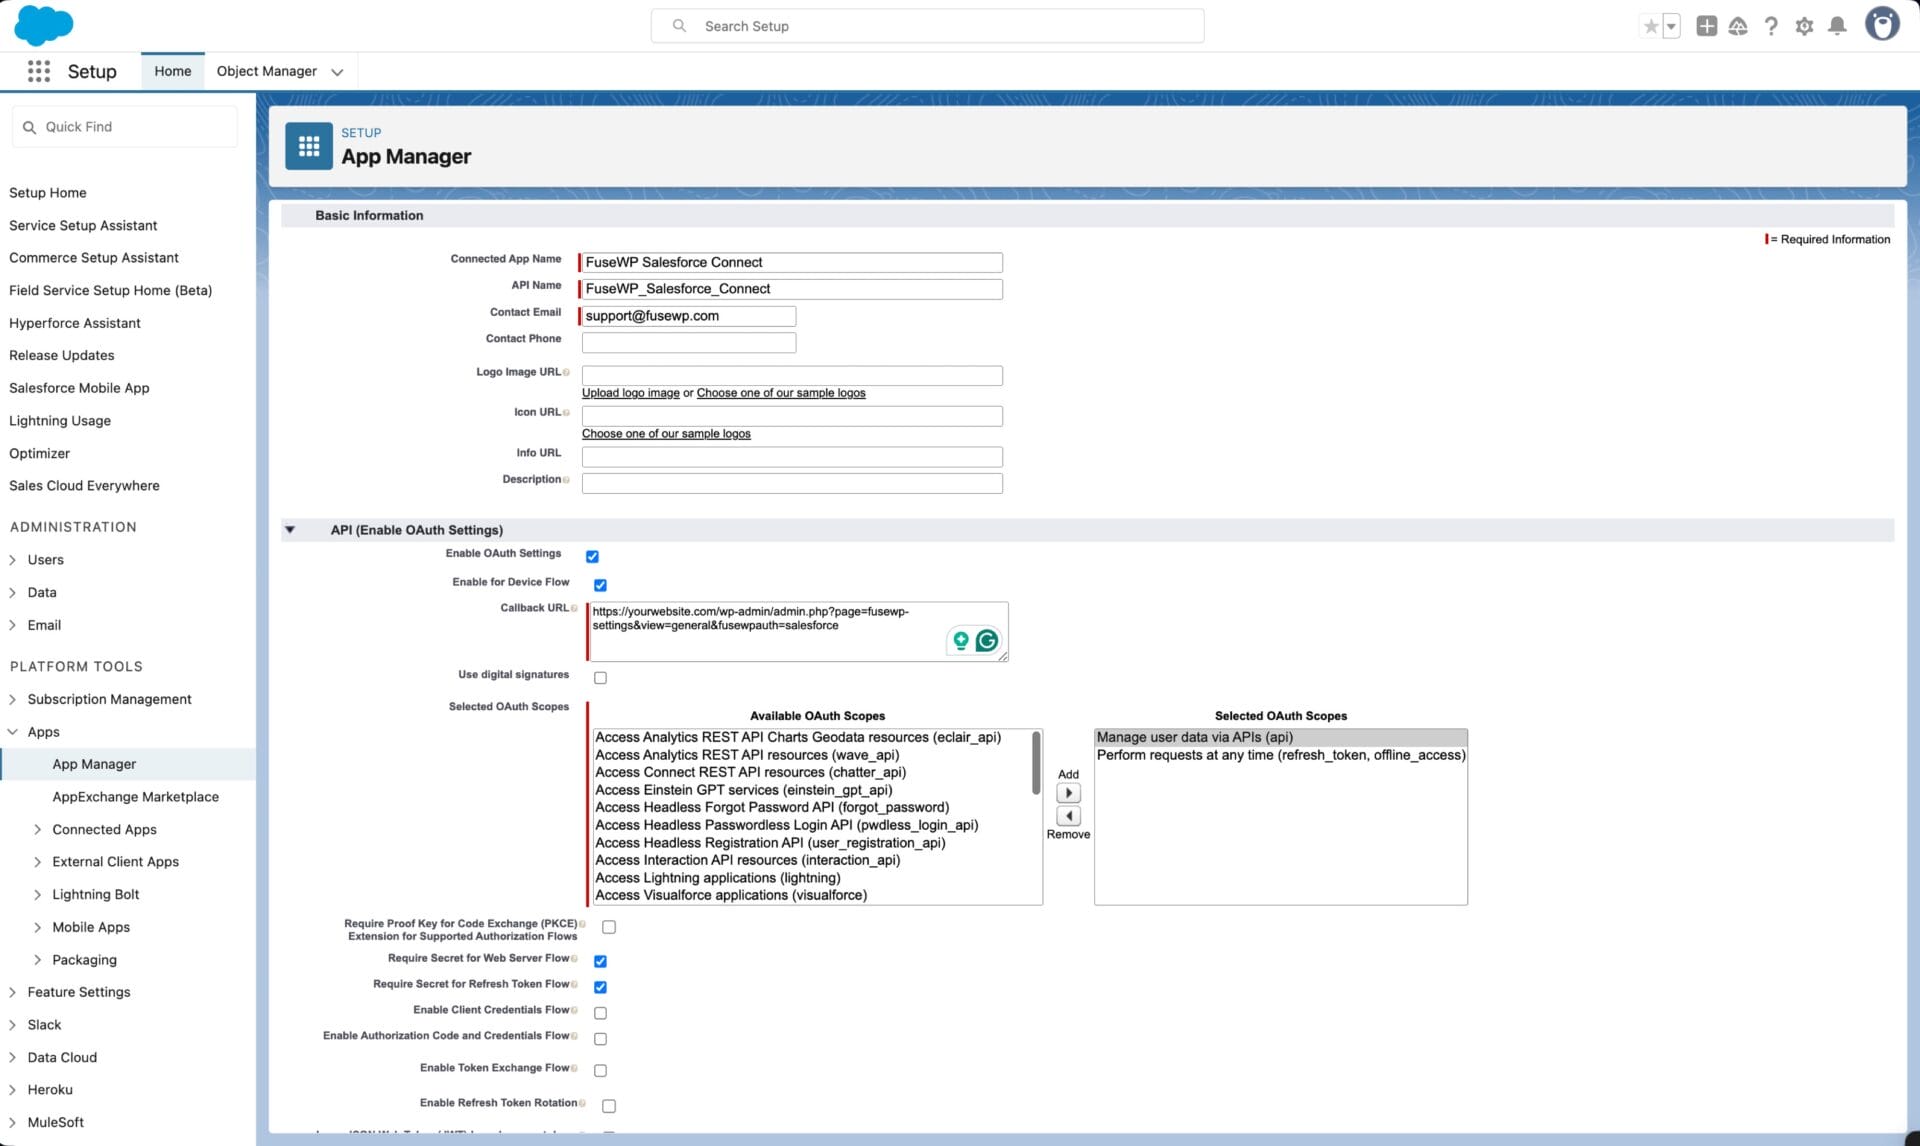
Task: Check Require Proof Key for Code Exchange
Action: (x=609, y=927)
